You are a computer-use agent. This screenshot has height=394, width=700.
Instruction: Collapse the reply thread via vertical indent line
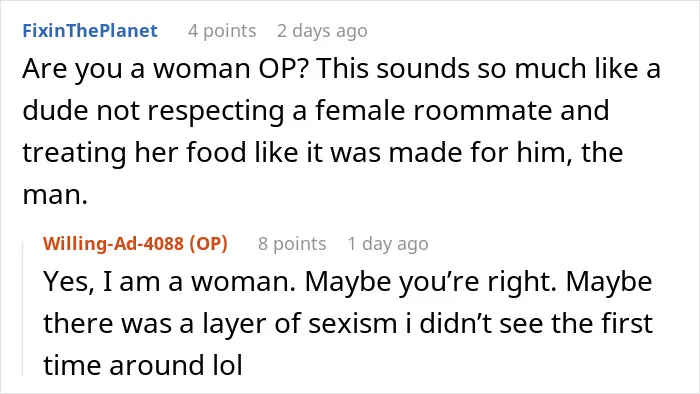click(23, 309)
